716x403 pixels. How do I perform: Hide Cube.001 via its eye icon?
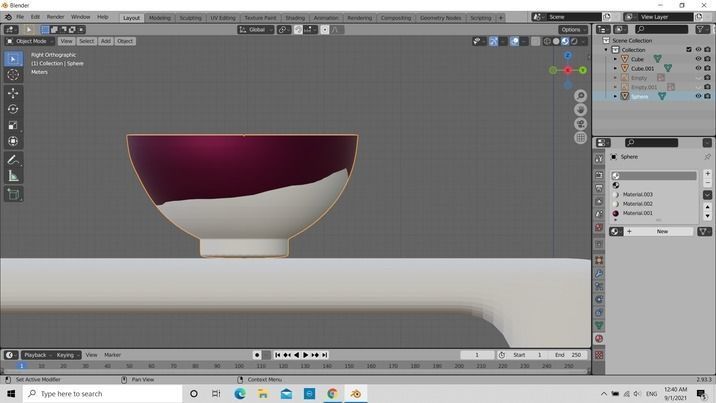tap(698, 68)
